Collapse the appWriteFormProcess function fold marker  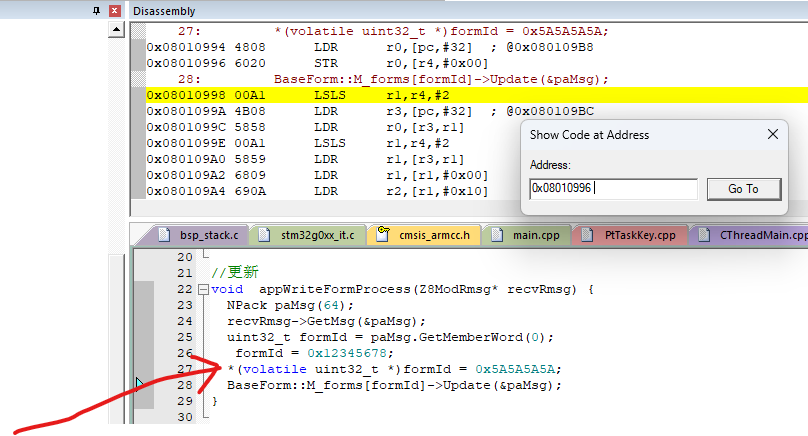(204, 290)
